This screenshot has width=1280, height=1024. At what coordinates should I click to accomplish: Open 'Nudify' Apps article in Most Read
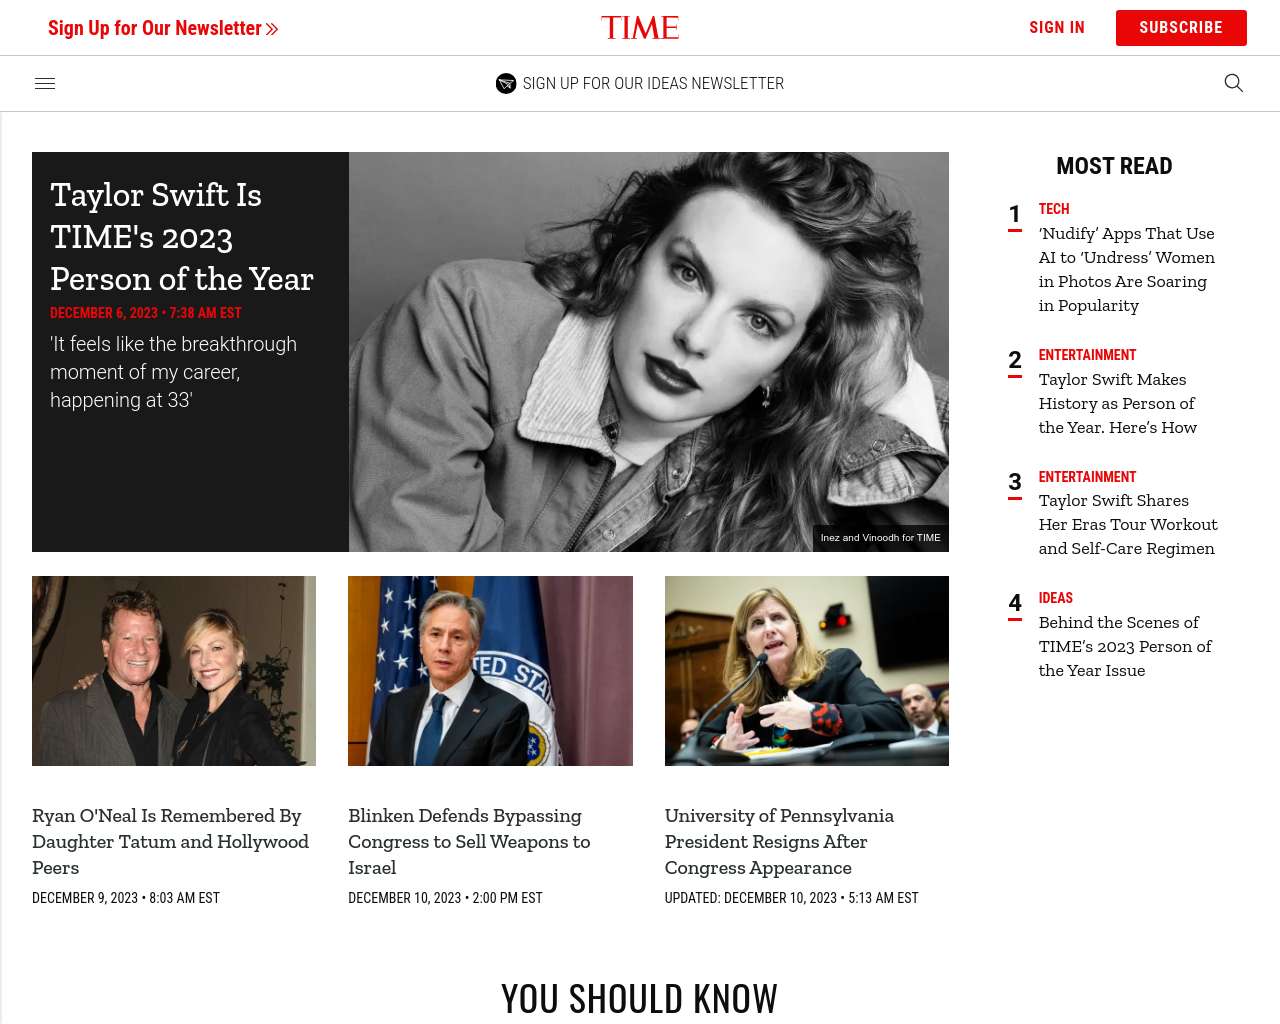coord(1127,270)
